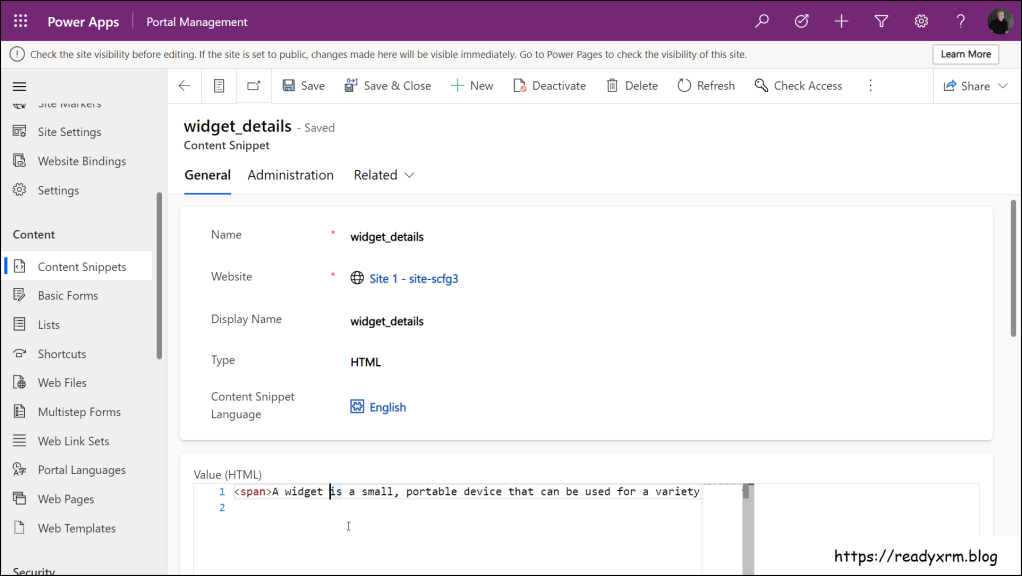Click the search magnifier icon in header

pyautogui.click(x=762, y=21)
